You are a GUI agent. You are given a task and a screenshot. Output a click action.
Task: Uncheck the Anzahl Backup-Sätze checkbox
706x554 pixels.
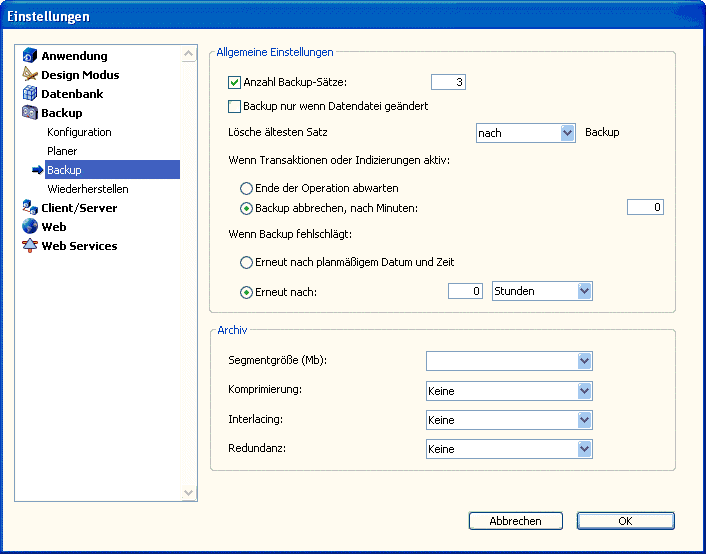click(235, 82)
